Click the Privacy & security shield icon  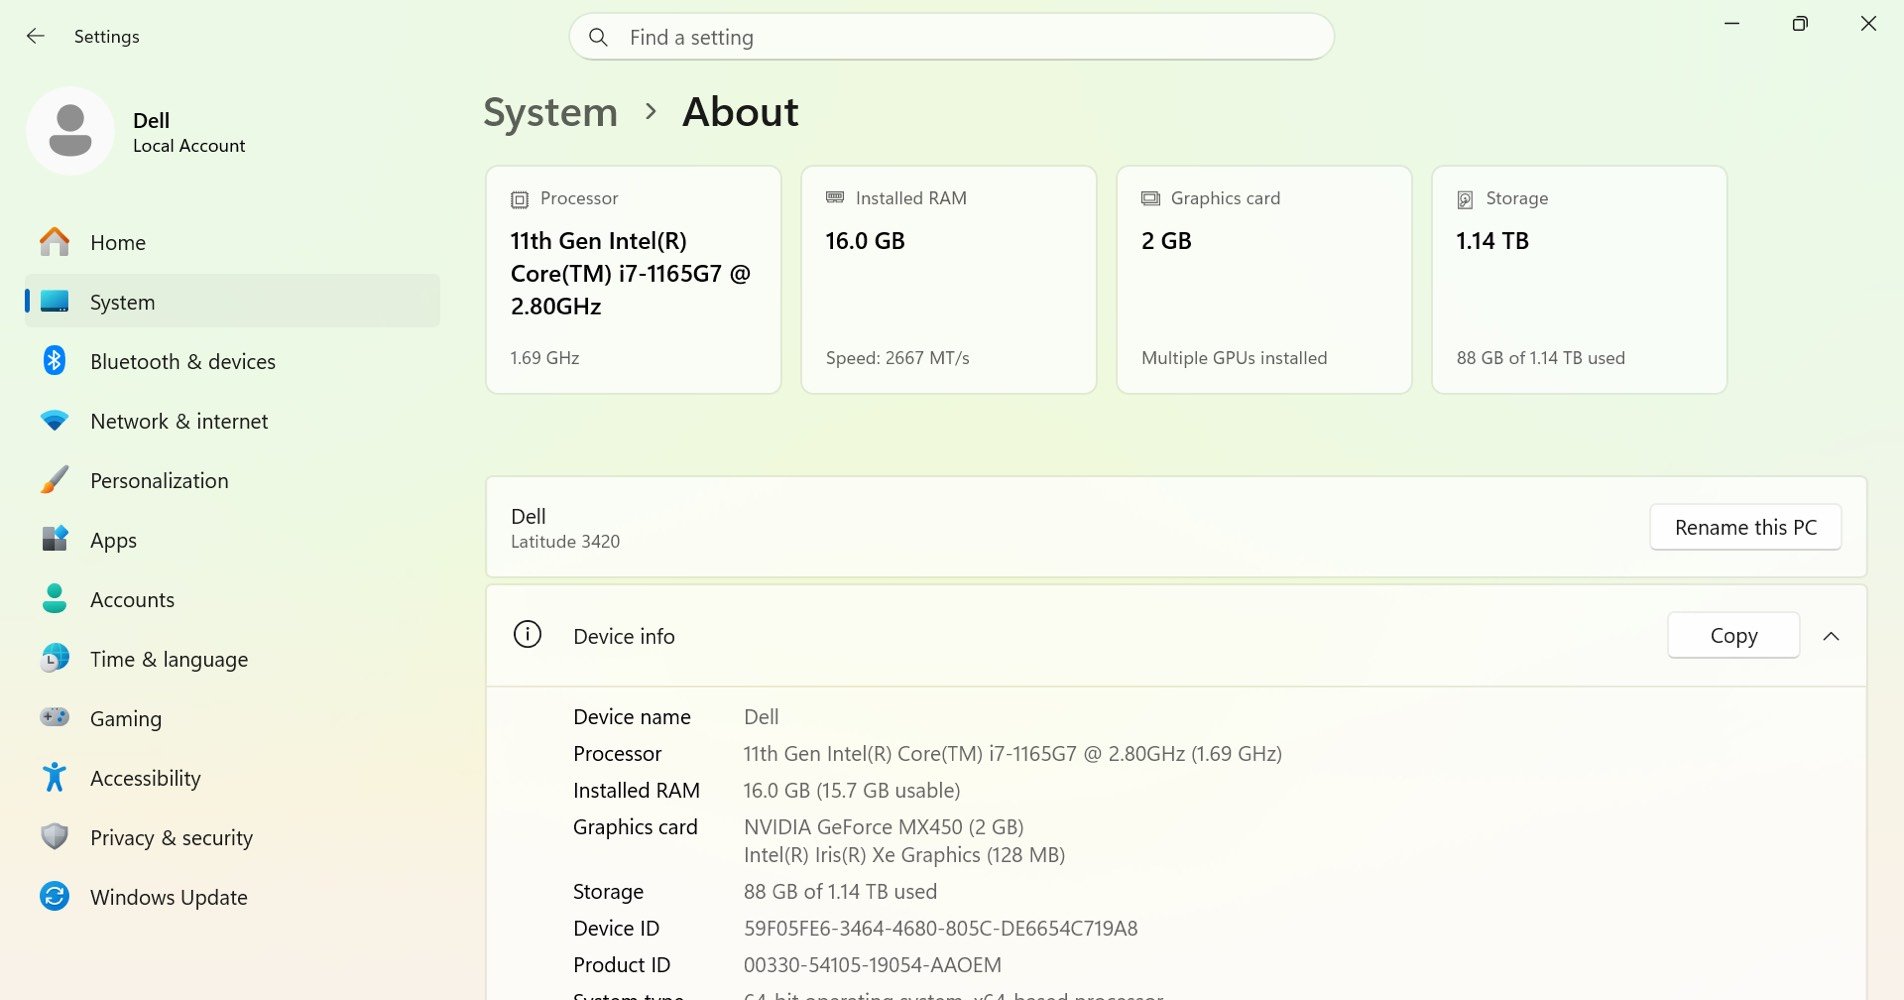point(55,836)
